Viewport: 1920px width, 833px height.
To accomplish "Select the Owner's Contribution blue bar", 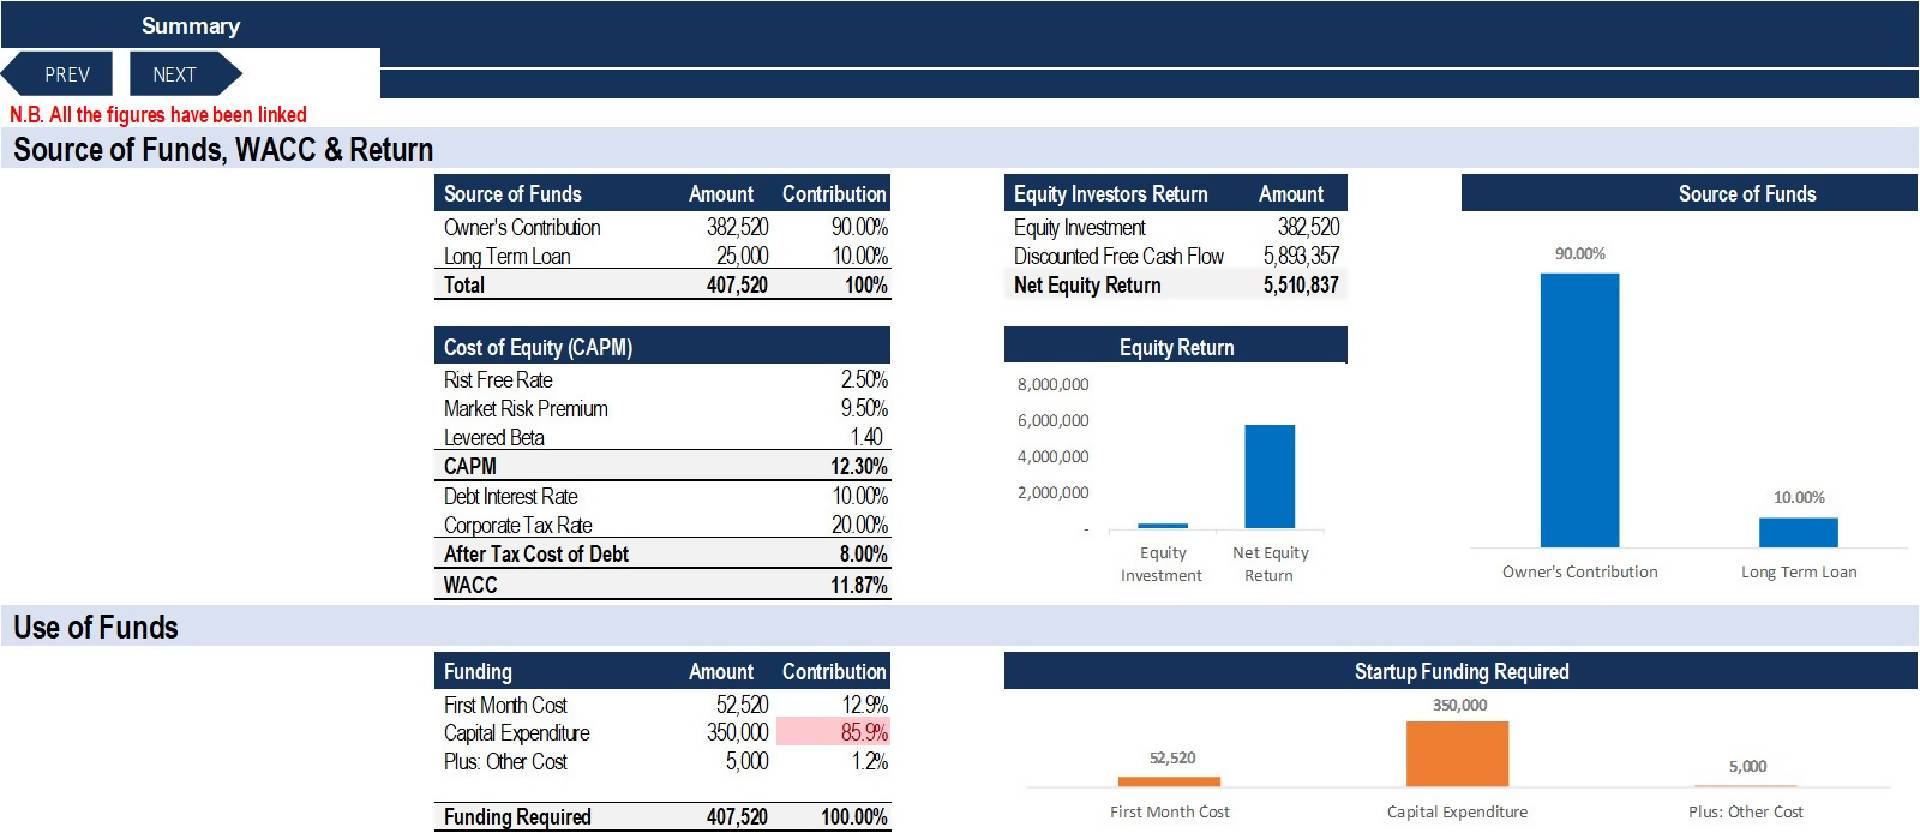I will [x=1579, y=410].
